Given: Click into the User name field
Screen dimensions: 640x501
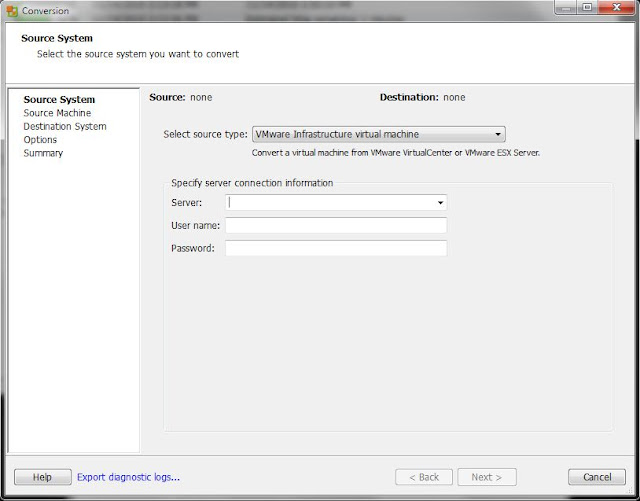Looking at the screenshot, I should point(336,225).
